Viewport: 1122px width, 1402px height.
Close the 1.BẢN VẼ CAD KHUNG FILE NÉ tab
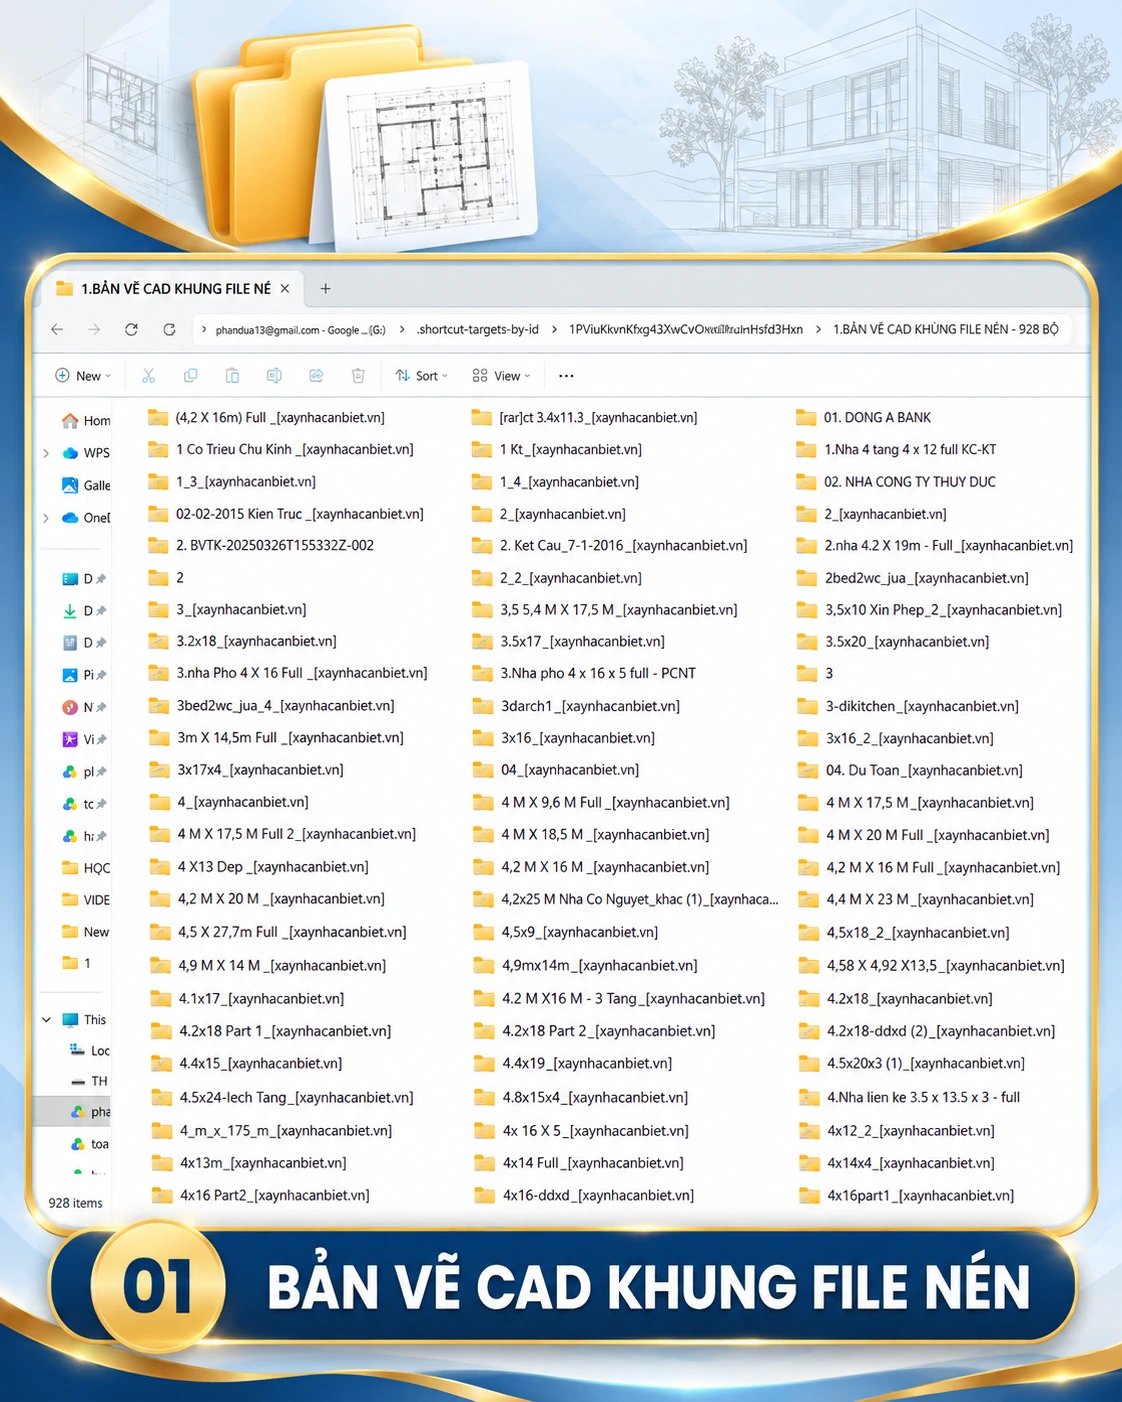pyautogui.click(x=285, y=289)
